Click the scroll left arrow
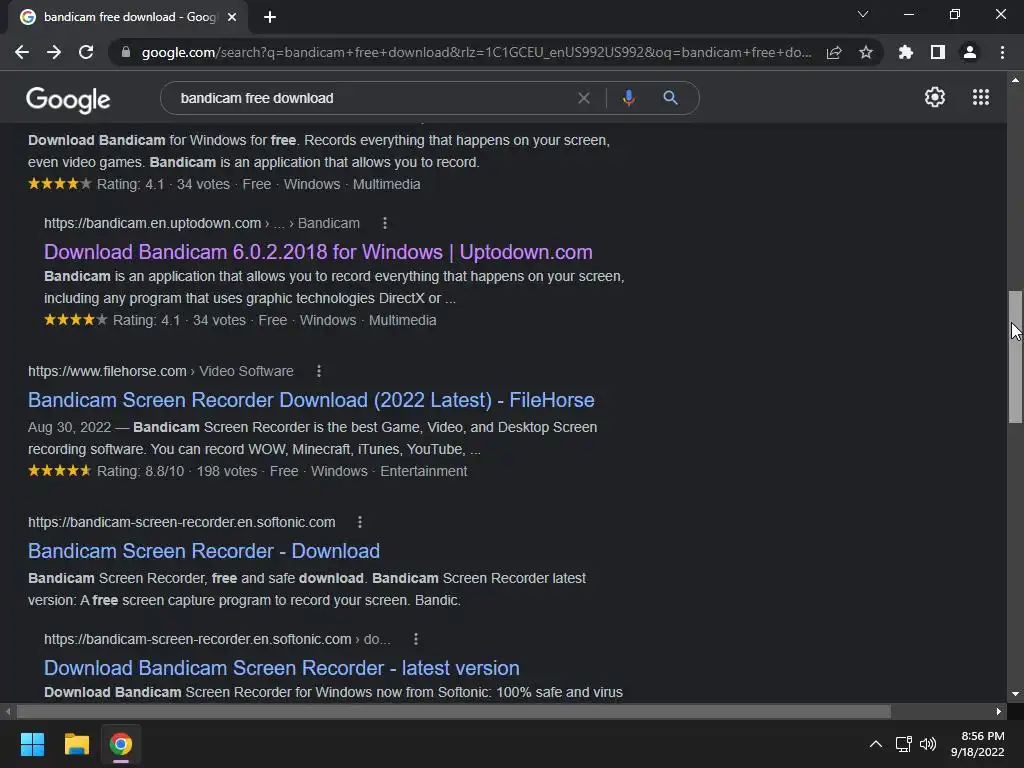The image size is (1024, 768). point(8,711)
